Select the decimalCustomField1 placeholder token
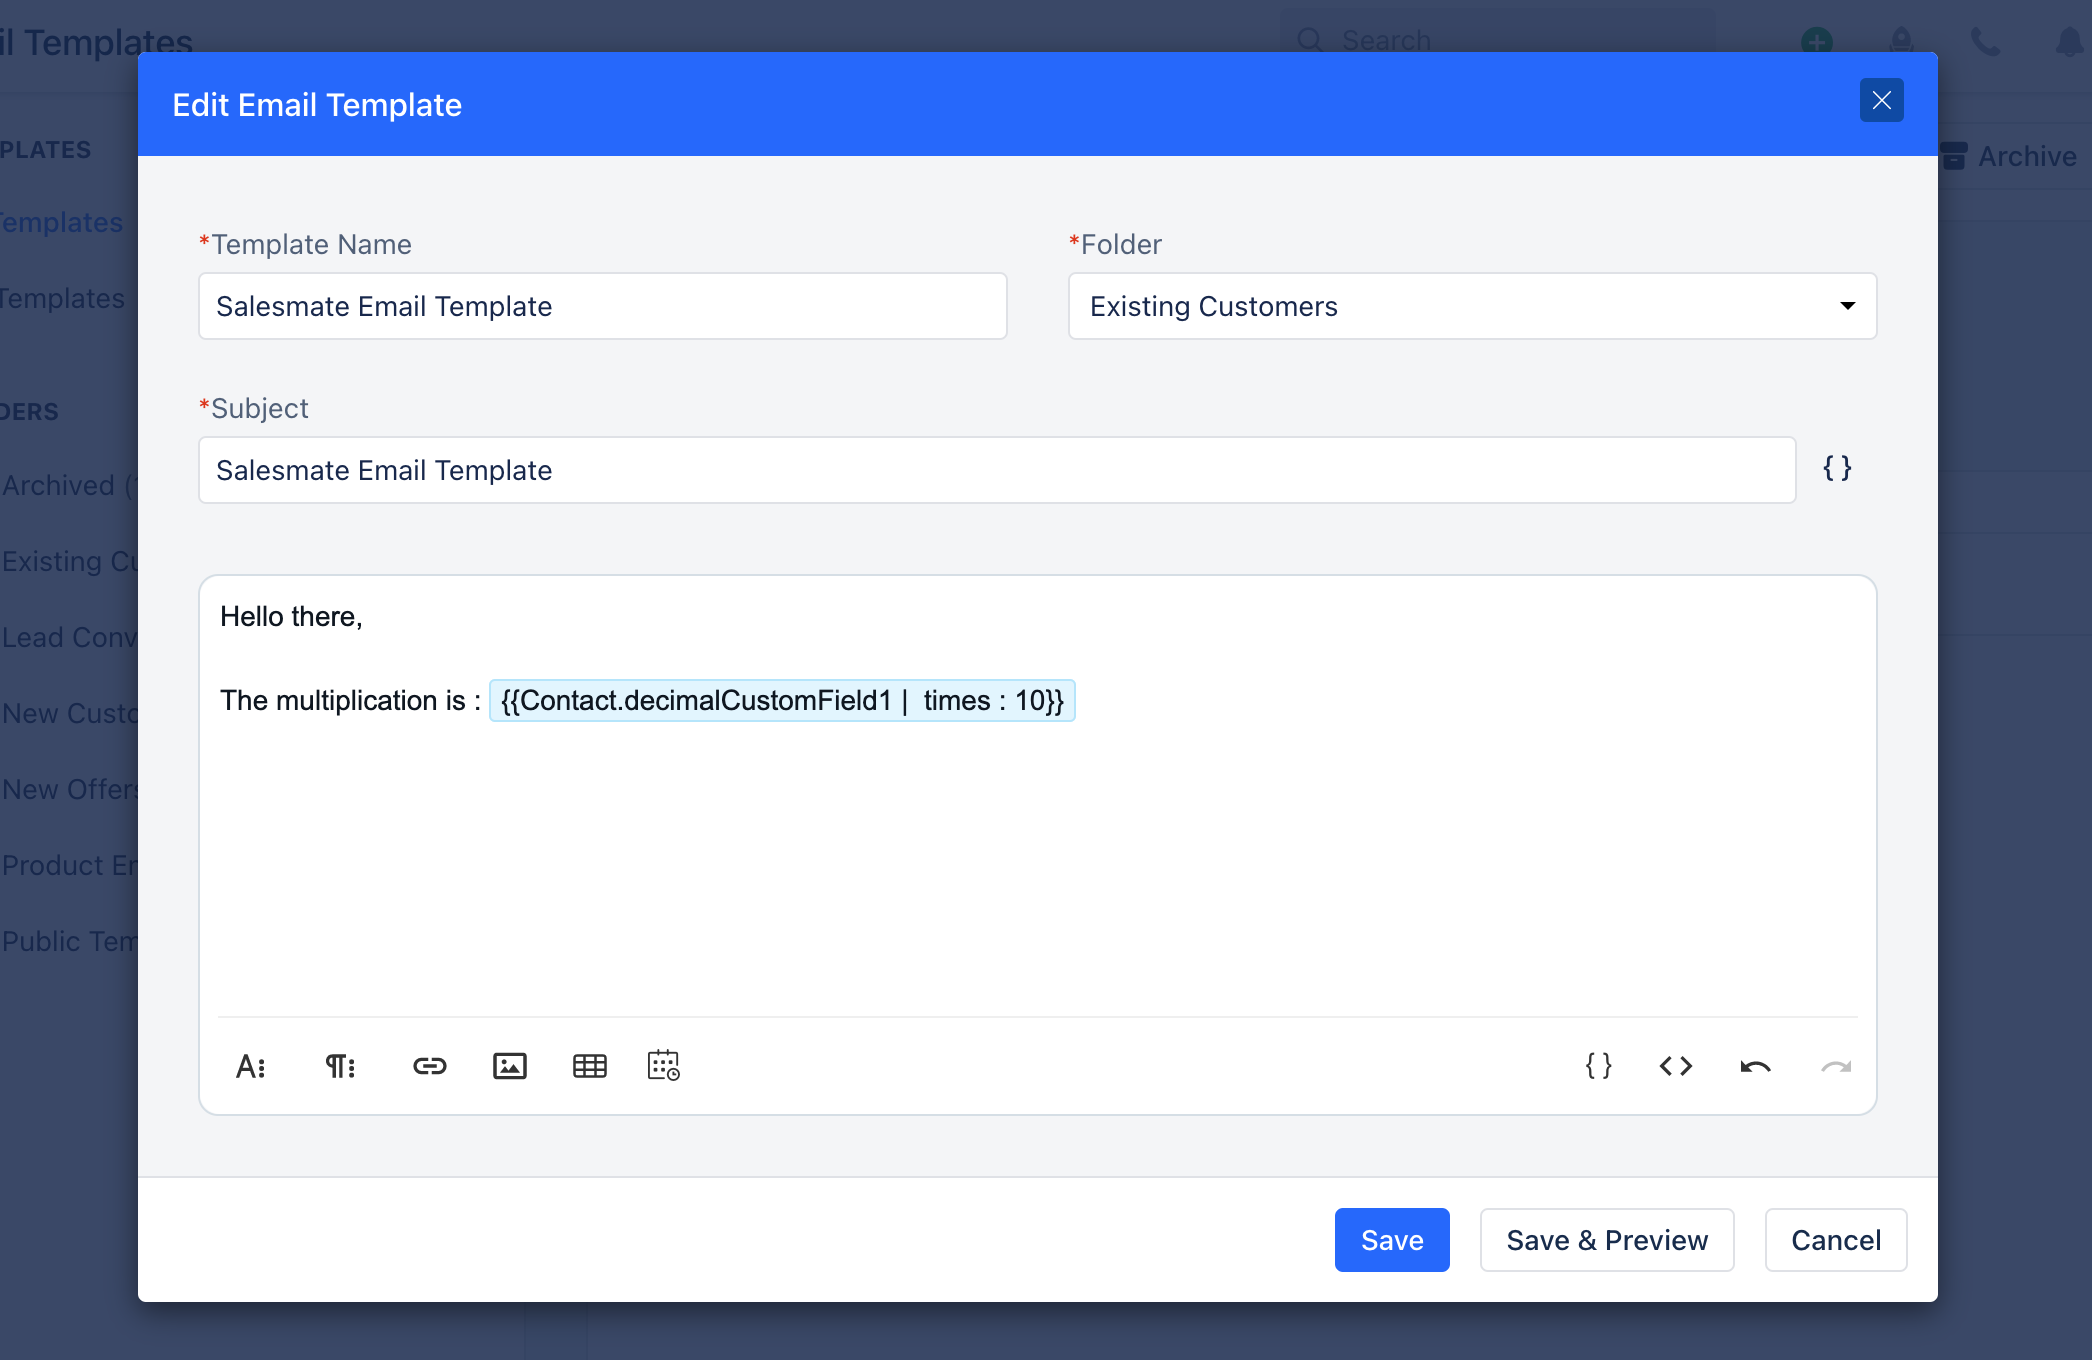This screenshot has width=2092, height=1360. (782, 700)
